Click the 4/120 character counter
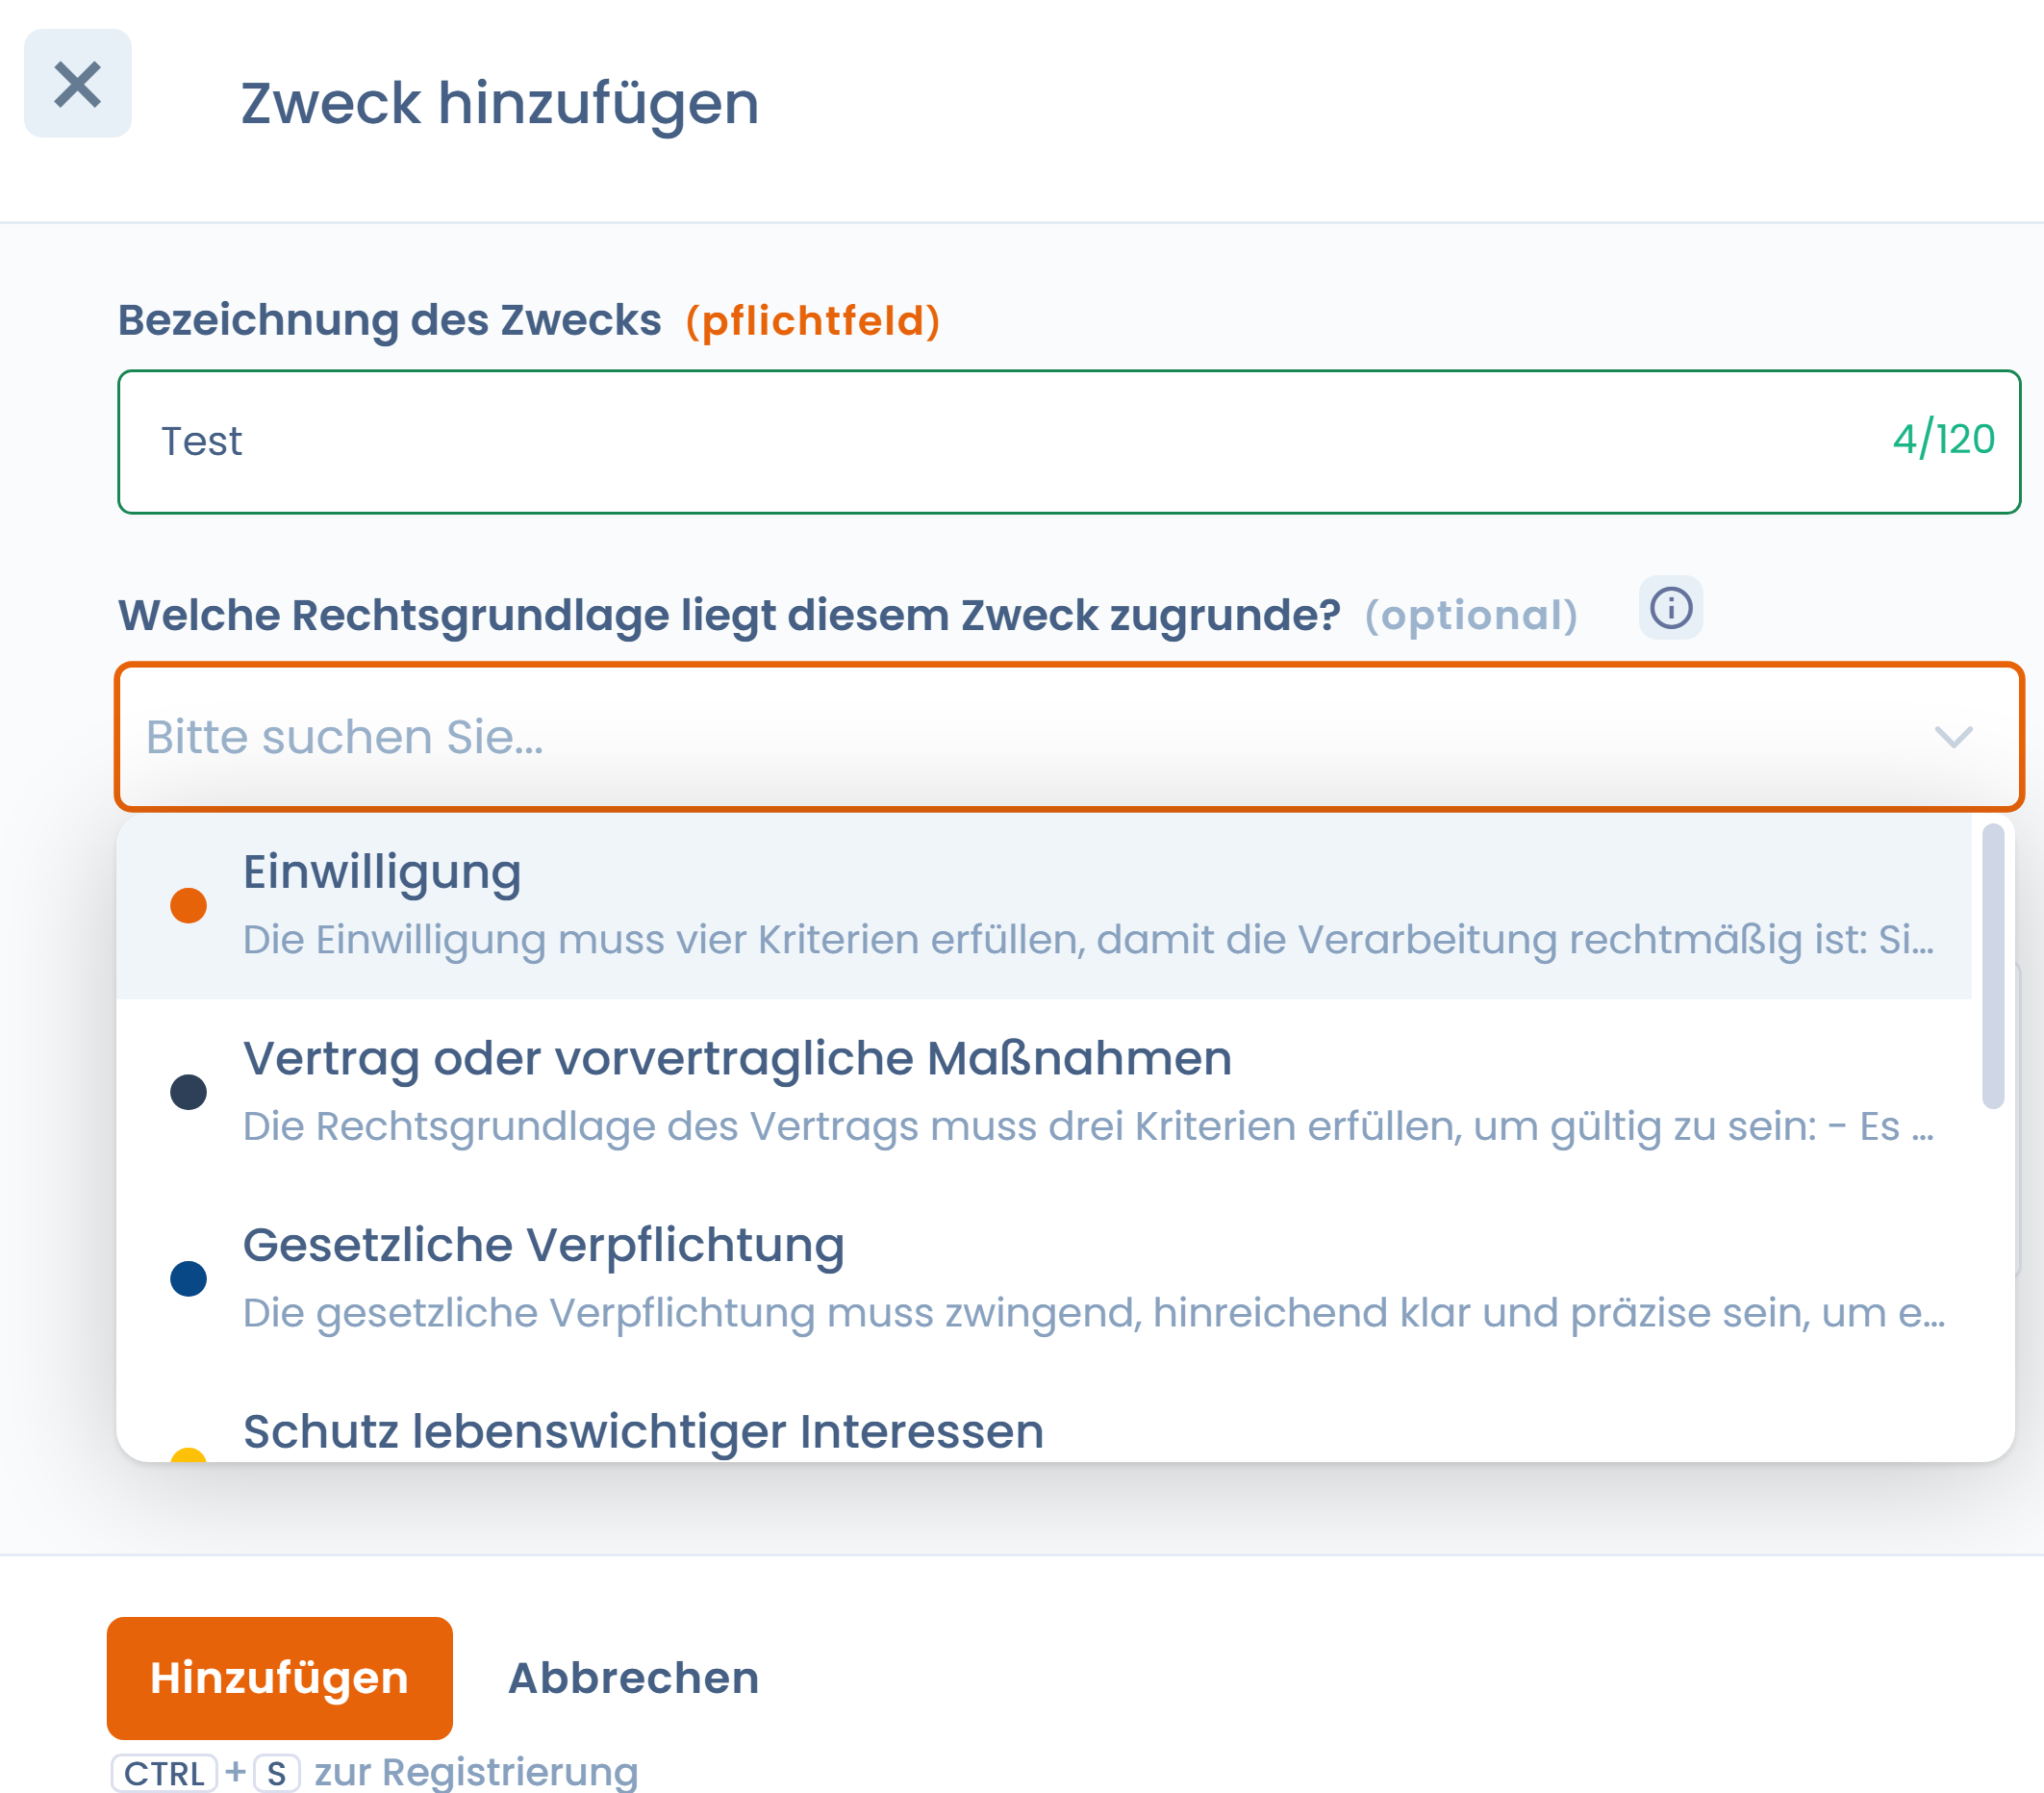Screen dimensions: 2044x1793 click(x=1943, y=439)
